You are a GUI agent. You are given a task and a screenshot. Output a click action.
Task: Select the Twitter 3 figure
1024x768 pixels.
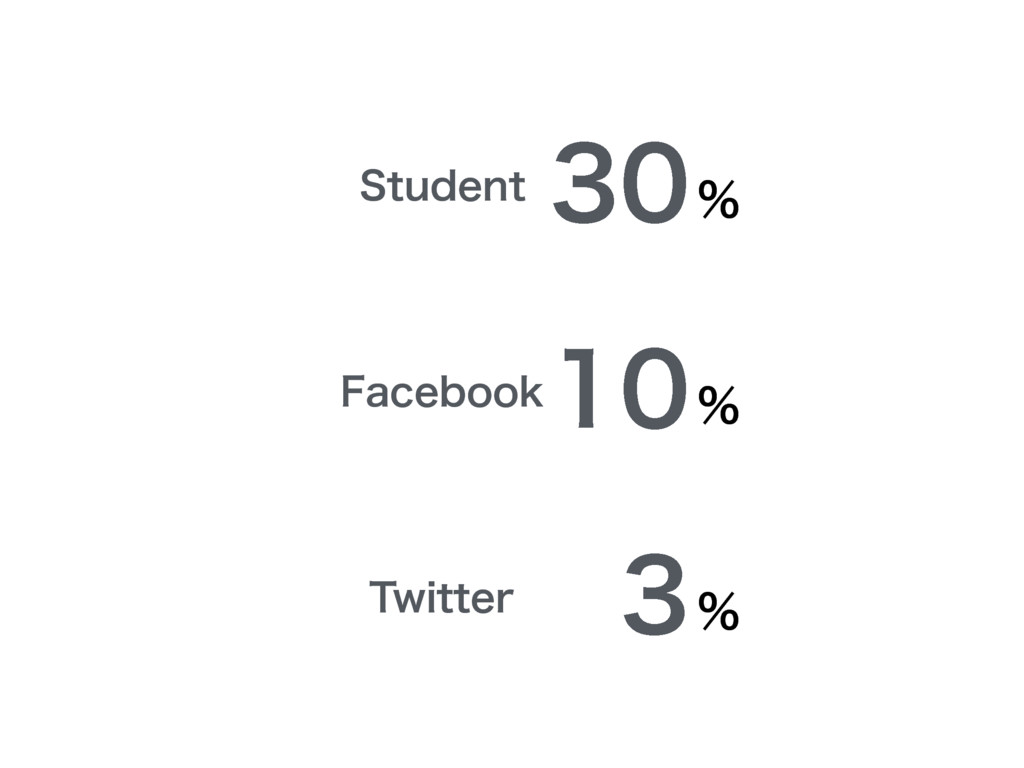655,594
